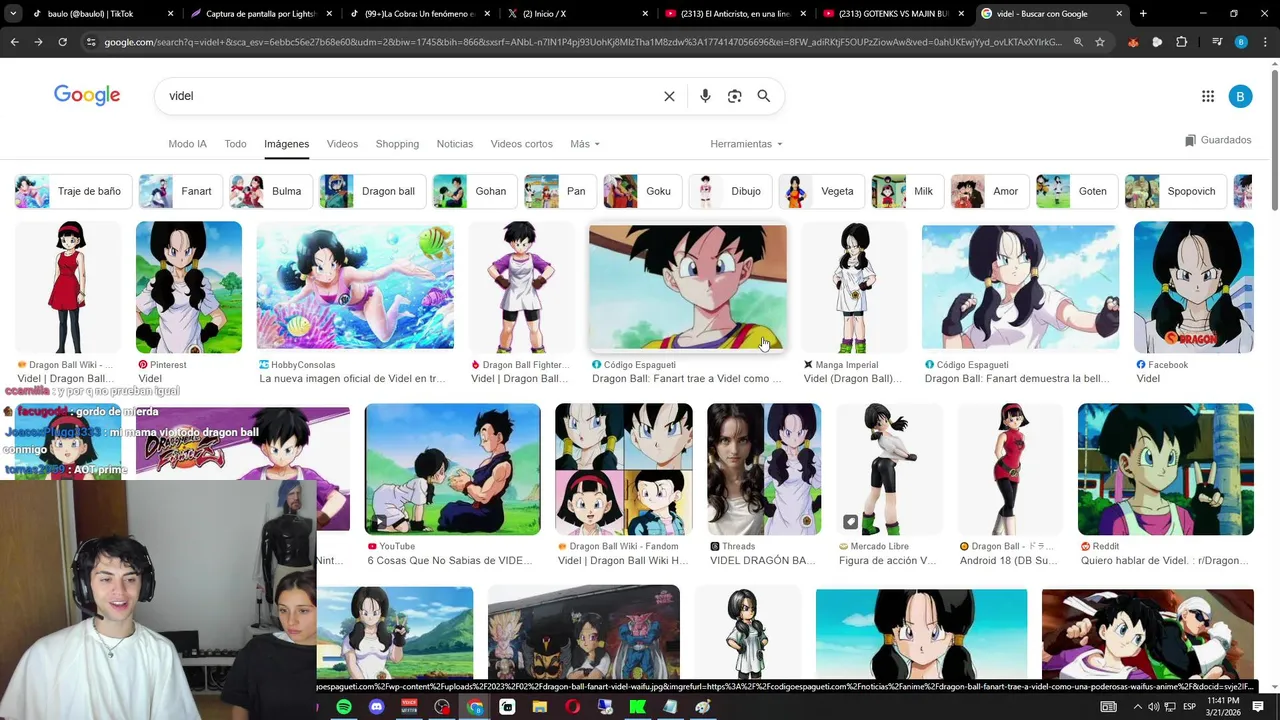Open the Chrome three-dot menu
Screen dimensions: 1280x720
[1264, 42]
